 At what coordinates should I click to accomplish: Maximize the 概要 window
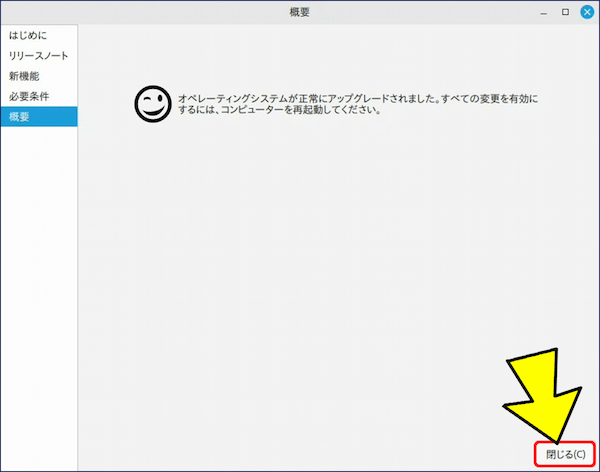click(565, 12)
